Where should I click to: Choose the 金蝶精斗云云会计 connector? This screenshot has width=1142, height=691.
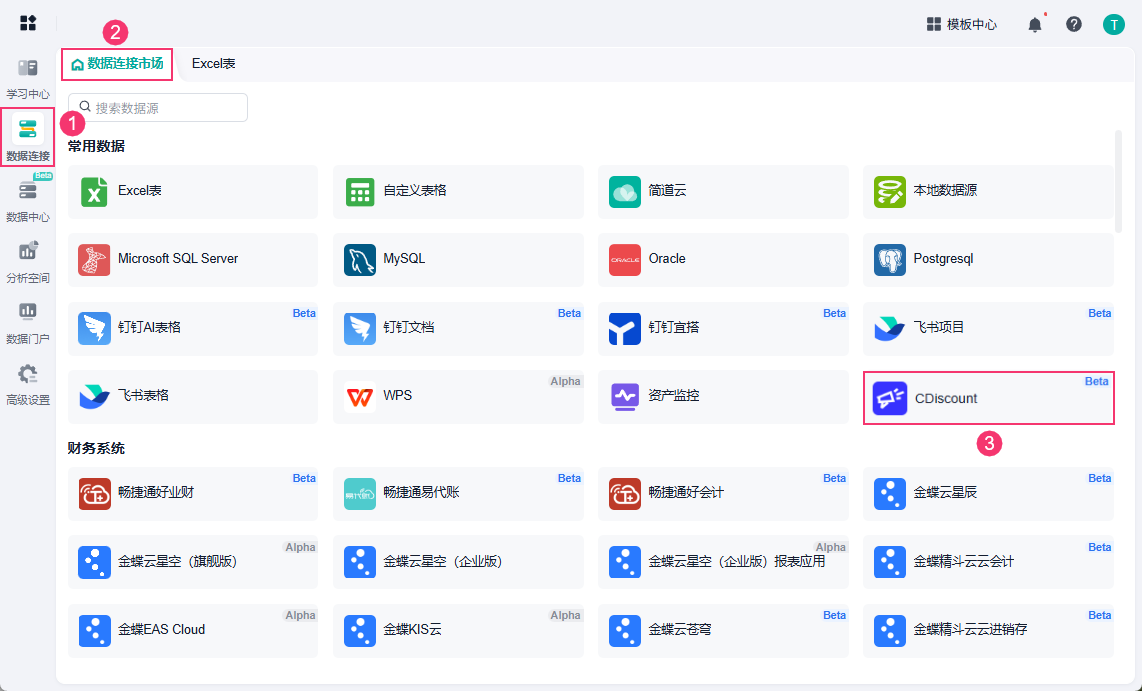click(988, 562)
